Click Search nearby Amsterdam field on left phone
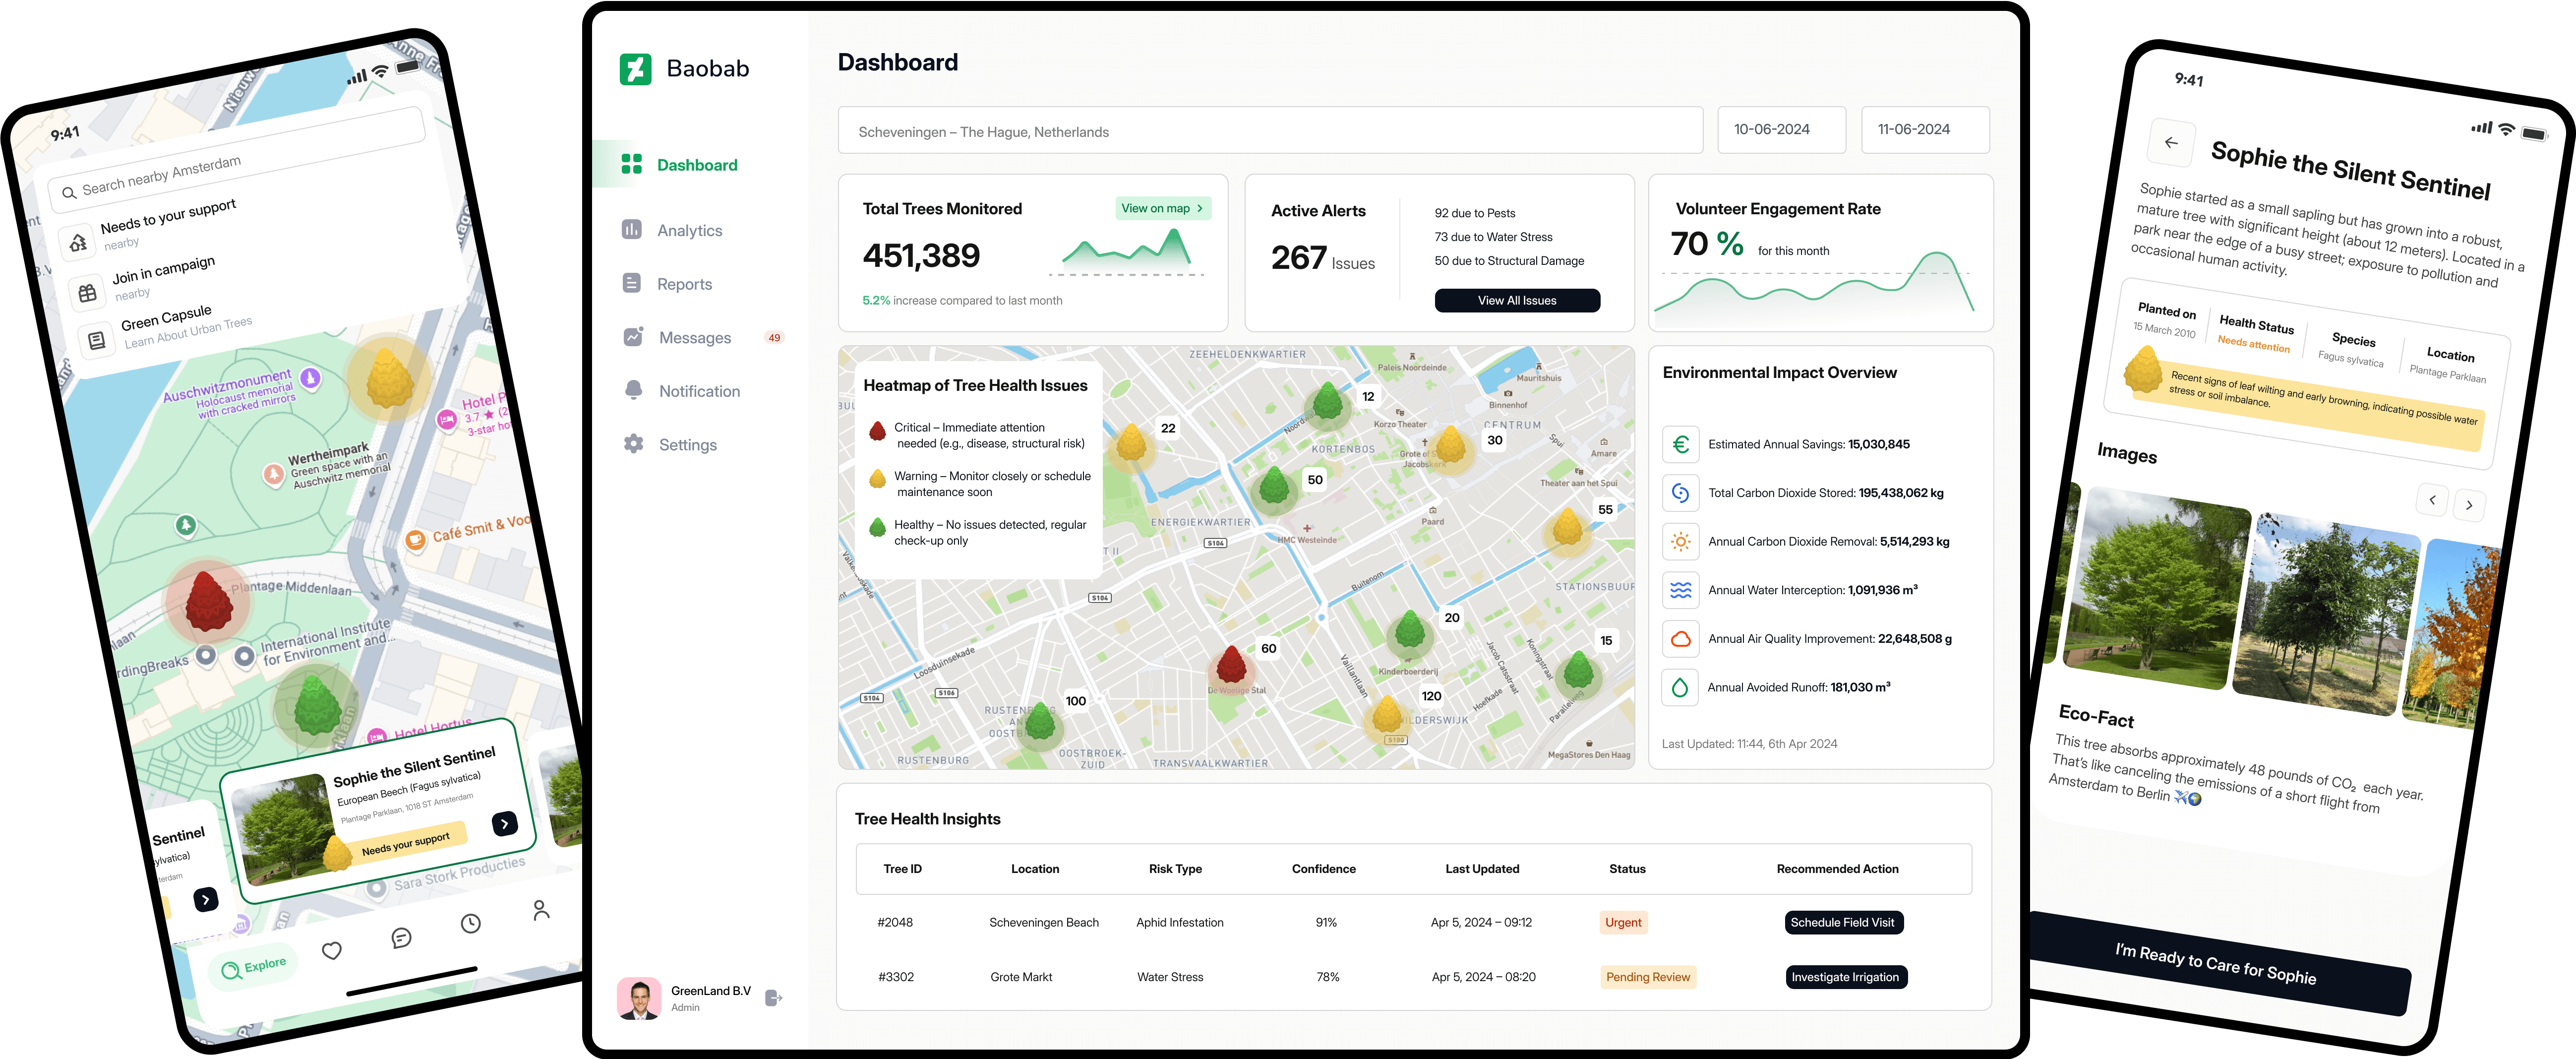Image resolution: width=2576 pixels, height=1059 pixels. pyautogui.click(x=237, y=159)
